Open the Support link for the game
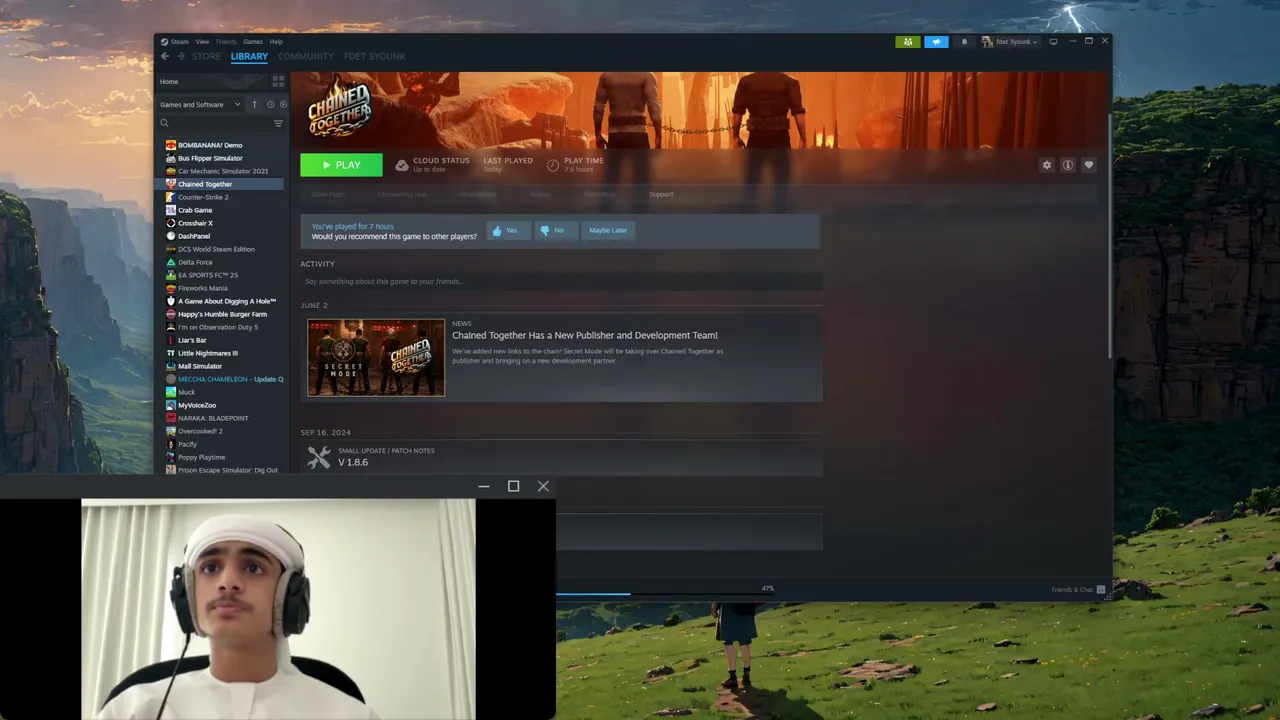1280x720 pixels. [x=661, y=194]
